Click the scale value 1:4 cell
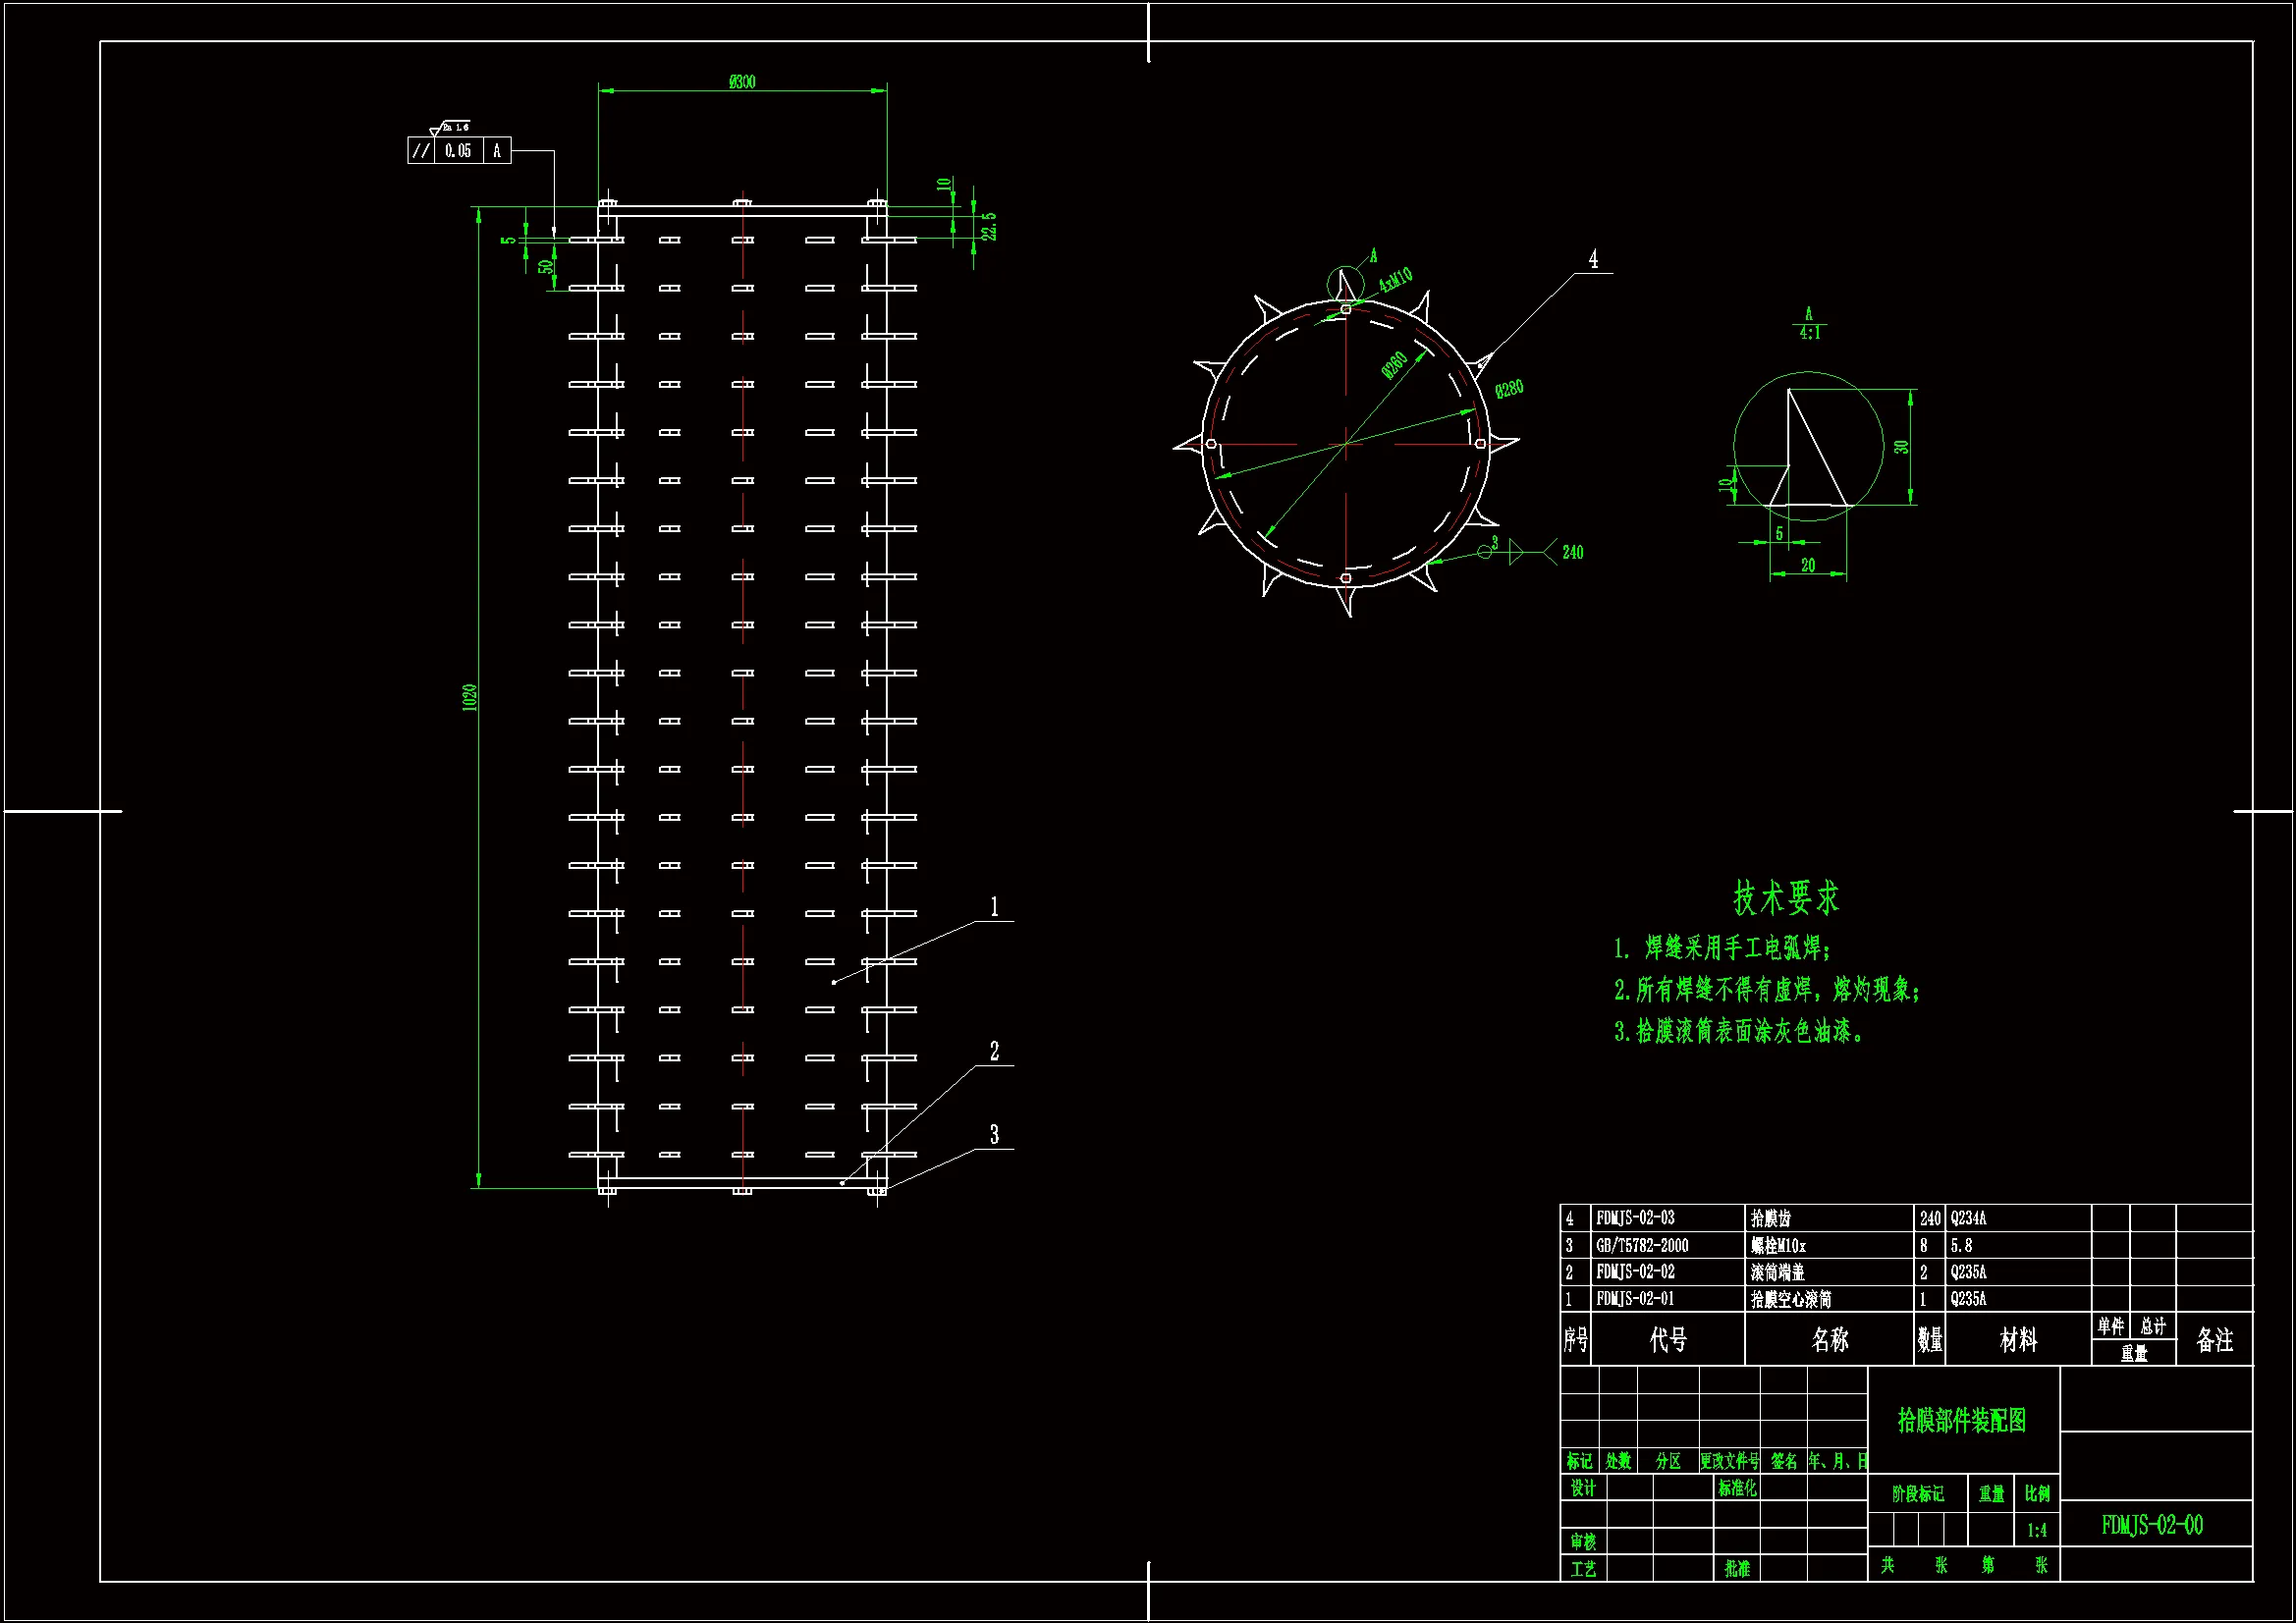This screenshot has width=2296, height=1623. (2037, 1530)
